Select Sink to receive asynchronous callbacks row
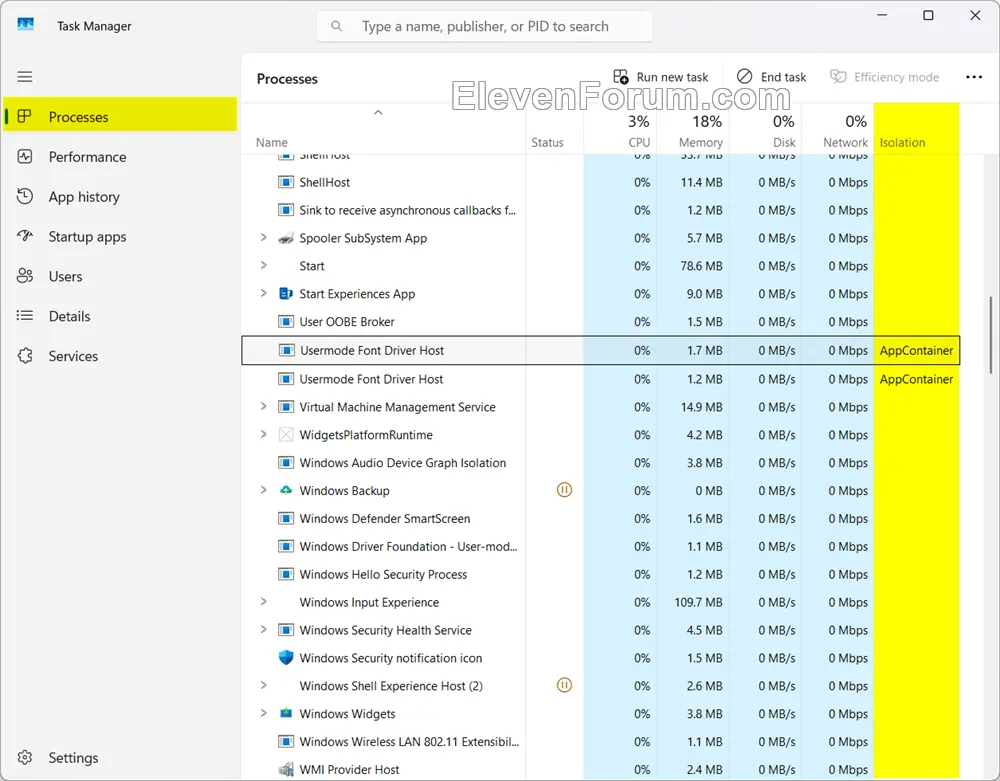Image resolution: width=1000 pixels, height=781 pixels. point(601,210)
